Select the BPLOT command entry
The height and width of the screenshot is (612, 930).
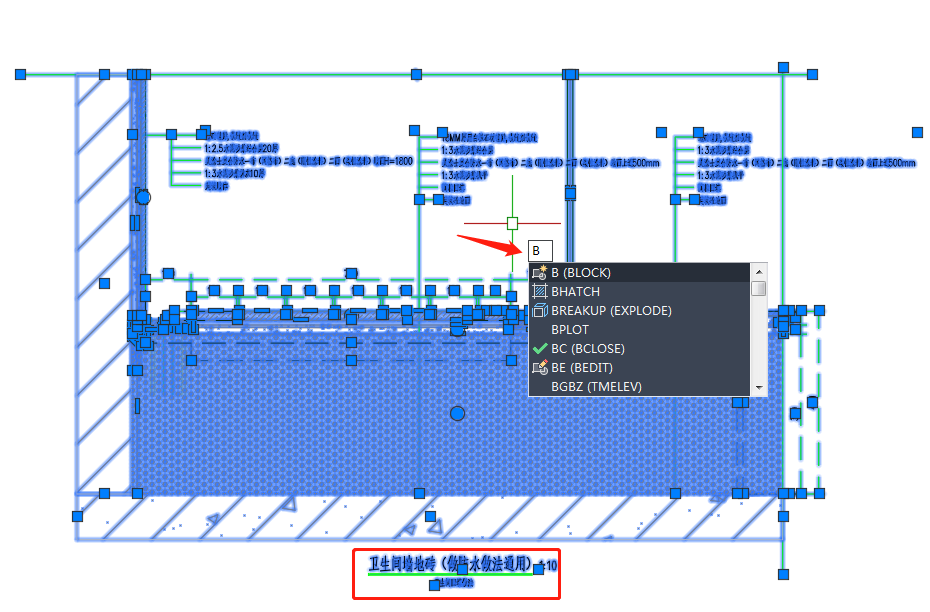[639, 330]
